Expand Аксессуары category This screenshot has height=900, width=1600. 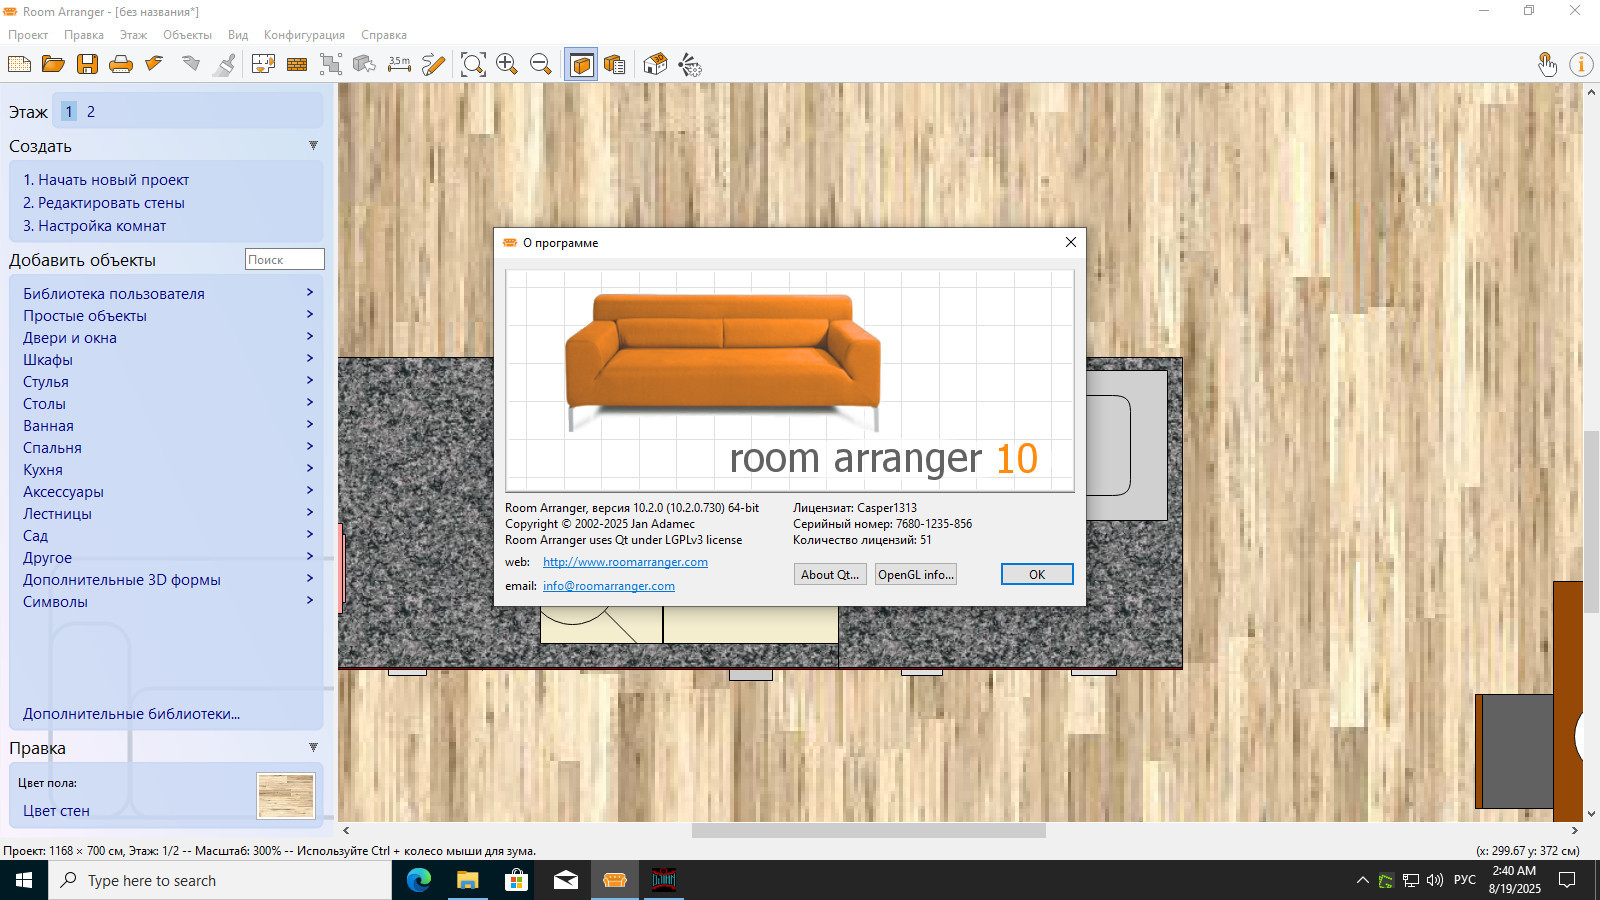point(168,491)
